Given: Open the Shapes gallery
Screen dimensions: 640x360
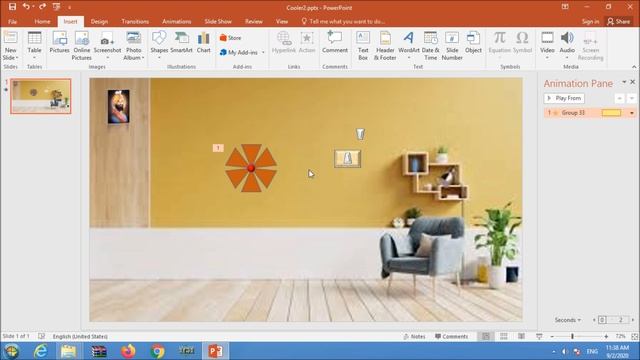Looking at the screenshot, I should [159, 45].
